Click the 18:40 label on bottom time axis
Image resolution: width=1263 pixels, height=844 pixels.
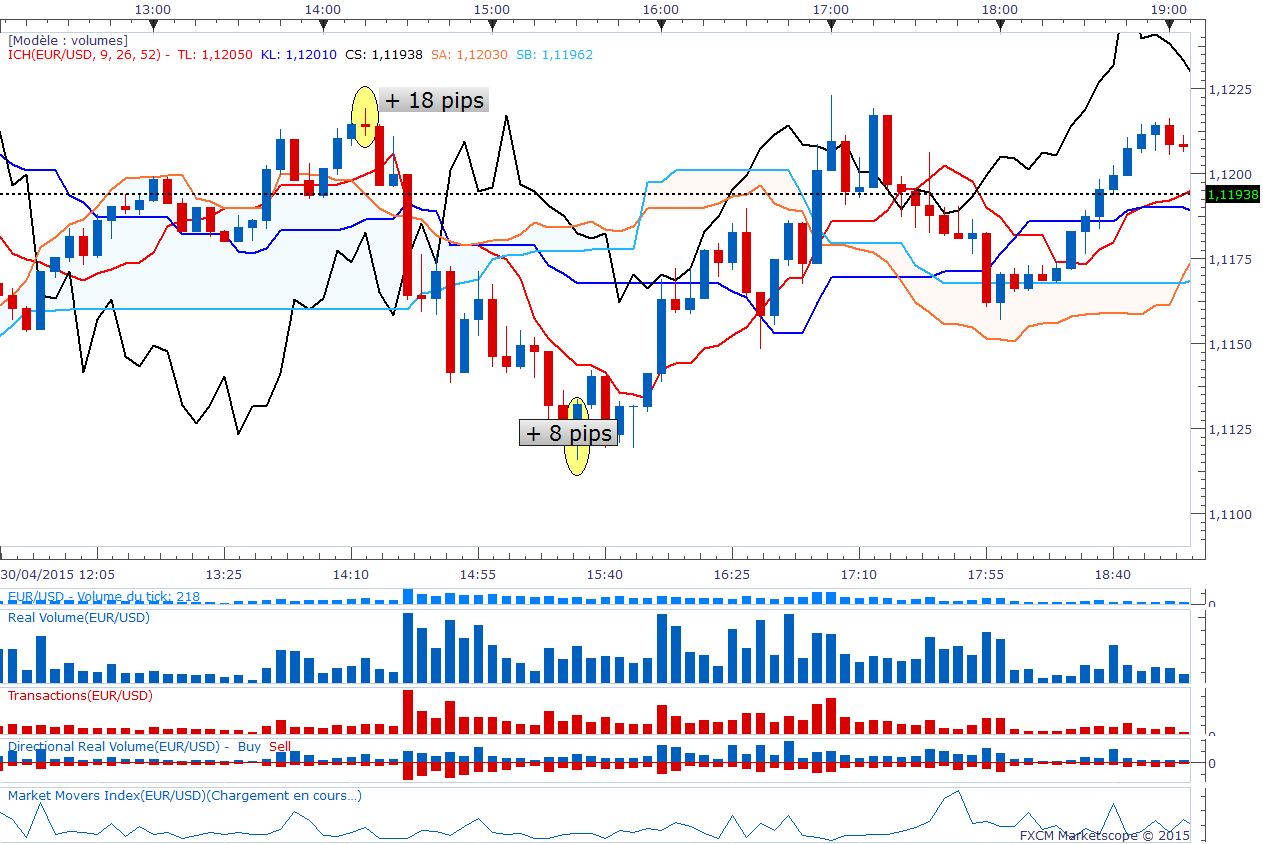coord(1113,575)
